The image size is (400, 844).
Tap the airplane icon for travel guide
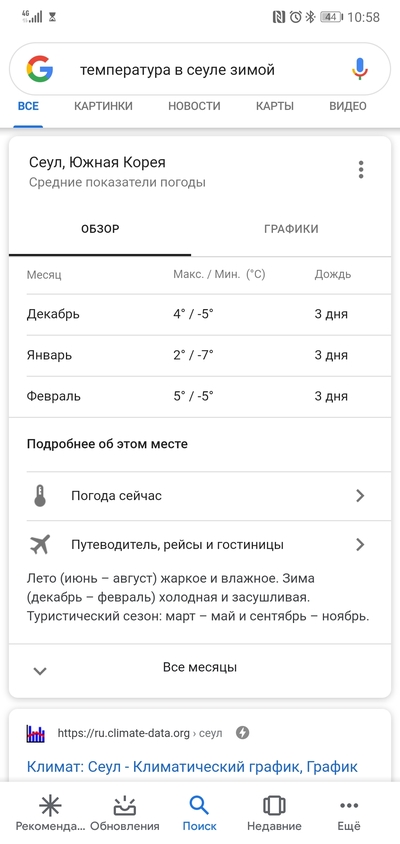click(40, 545)
